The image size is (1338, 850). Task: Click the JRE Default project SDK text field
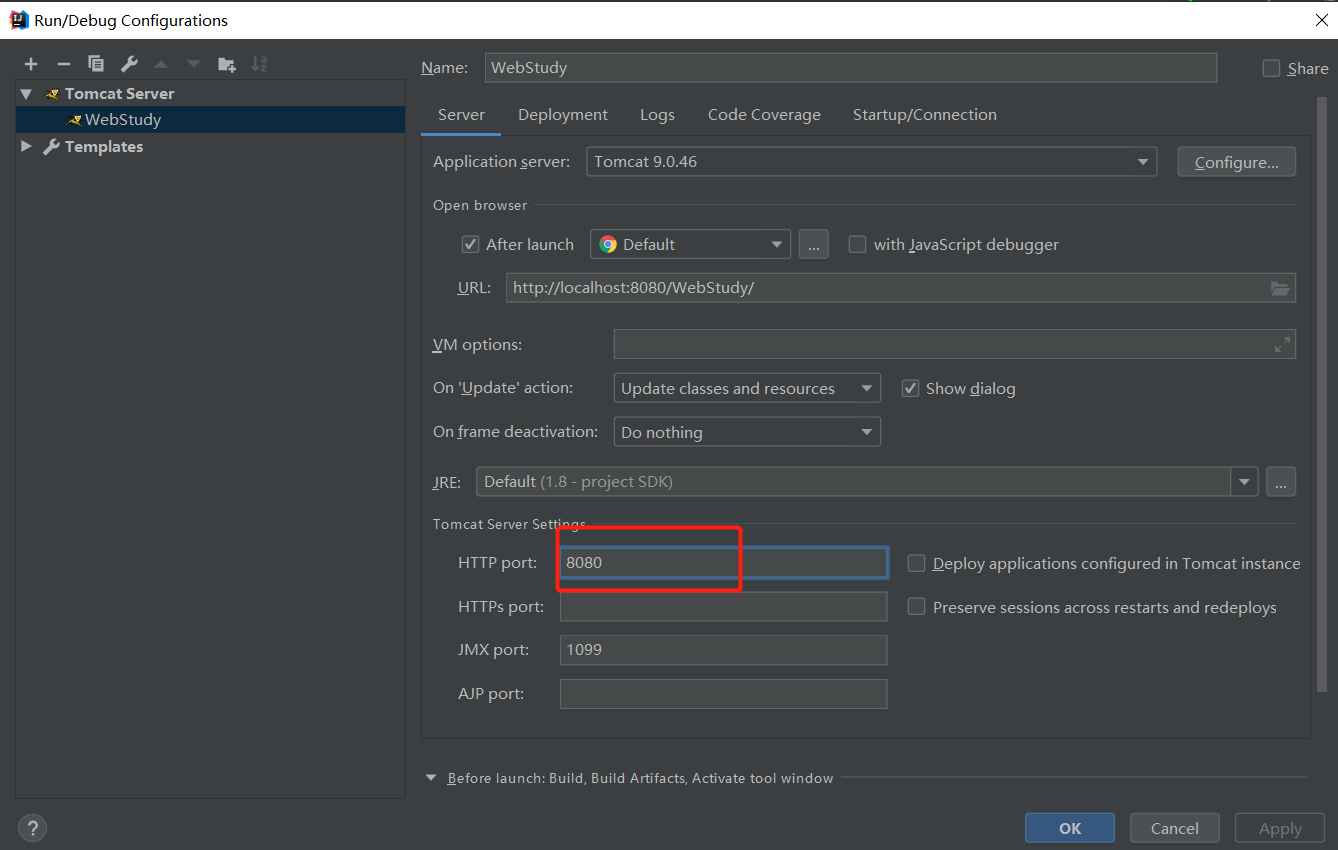[853, 481]
